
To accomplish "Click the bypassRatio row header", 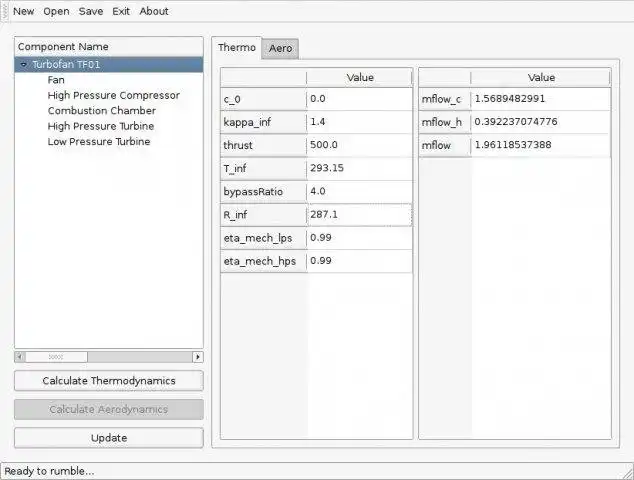I will [x=264, y=192].
